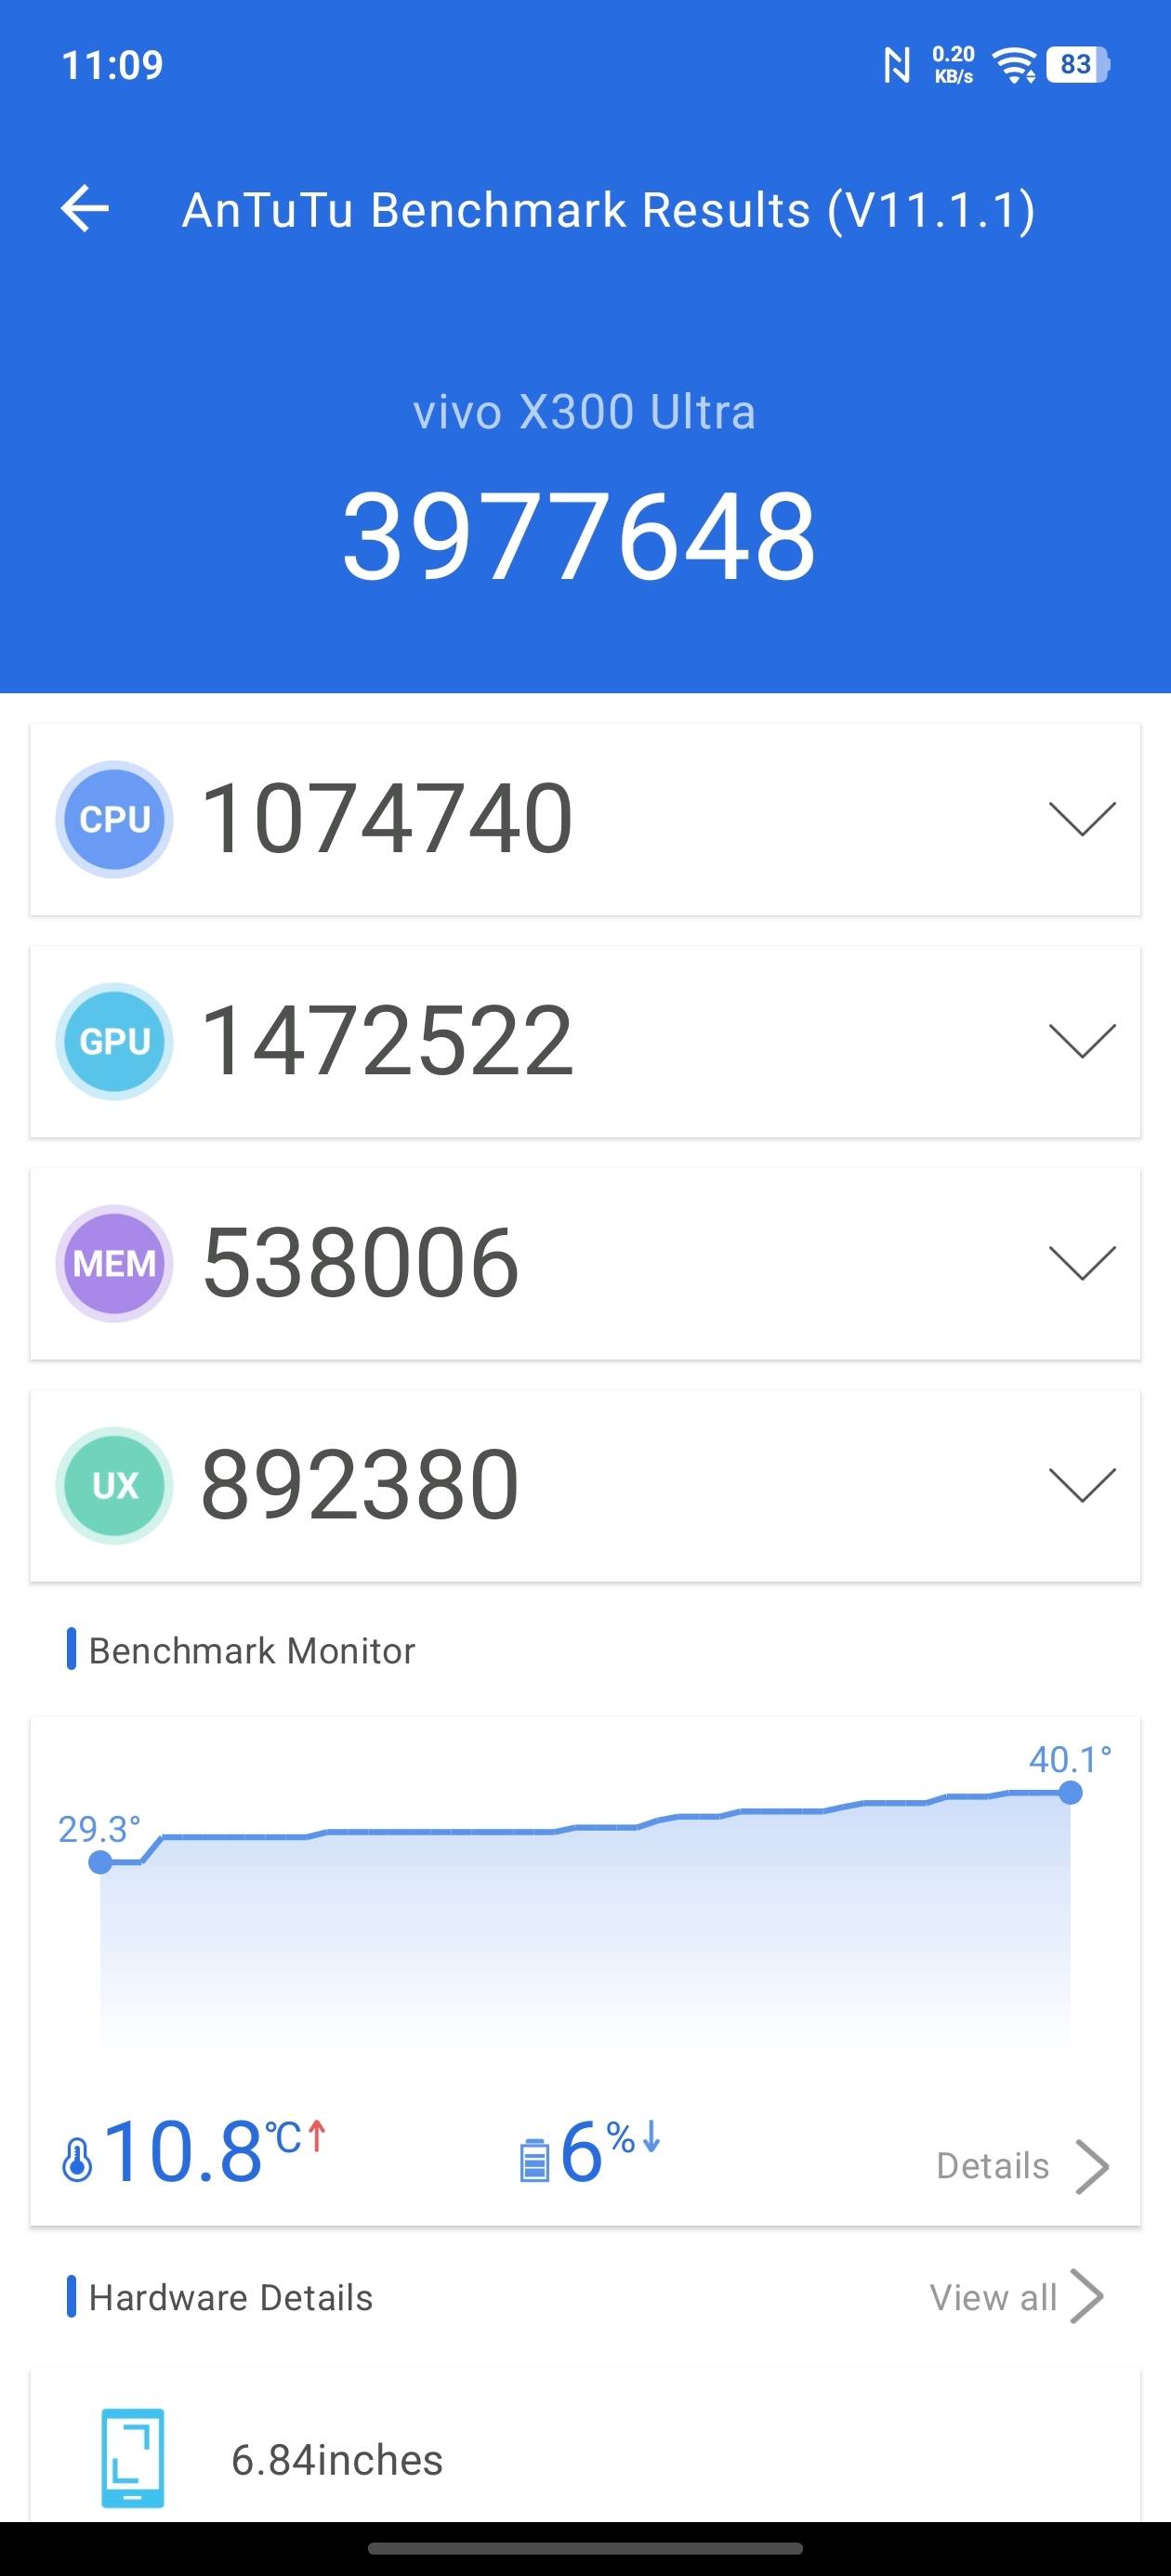Tap the total score 3977648
The width and height of the screenshot is (1171, 2576).
point(580,535)
